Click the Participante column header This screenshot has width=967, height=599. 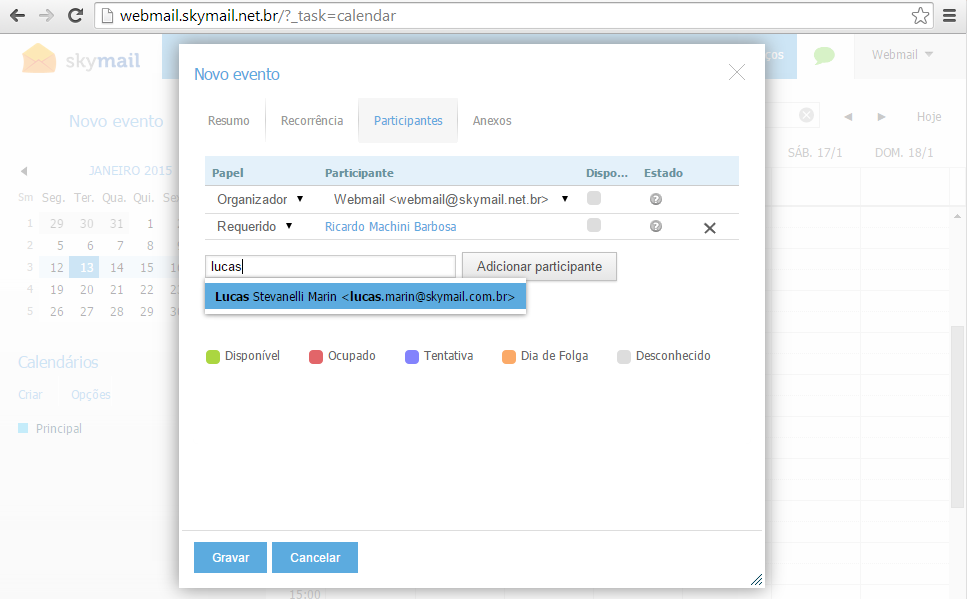359,173
